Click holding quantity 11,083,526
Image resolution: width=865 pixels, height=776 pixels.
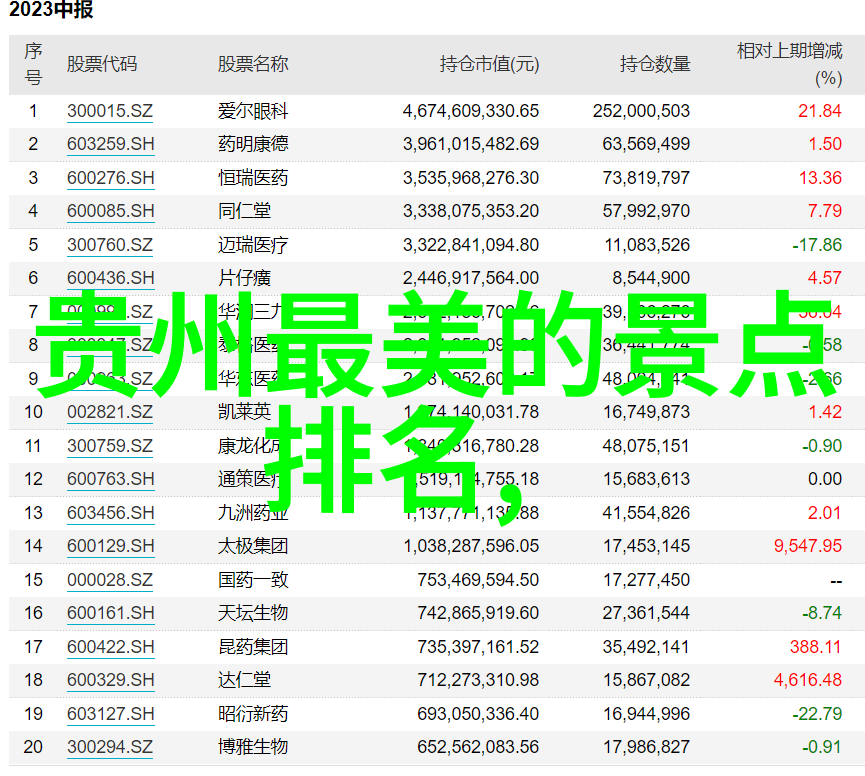coord(647,245)
